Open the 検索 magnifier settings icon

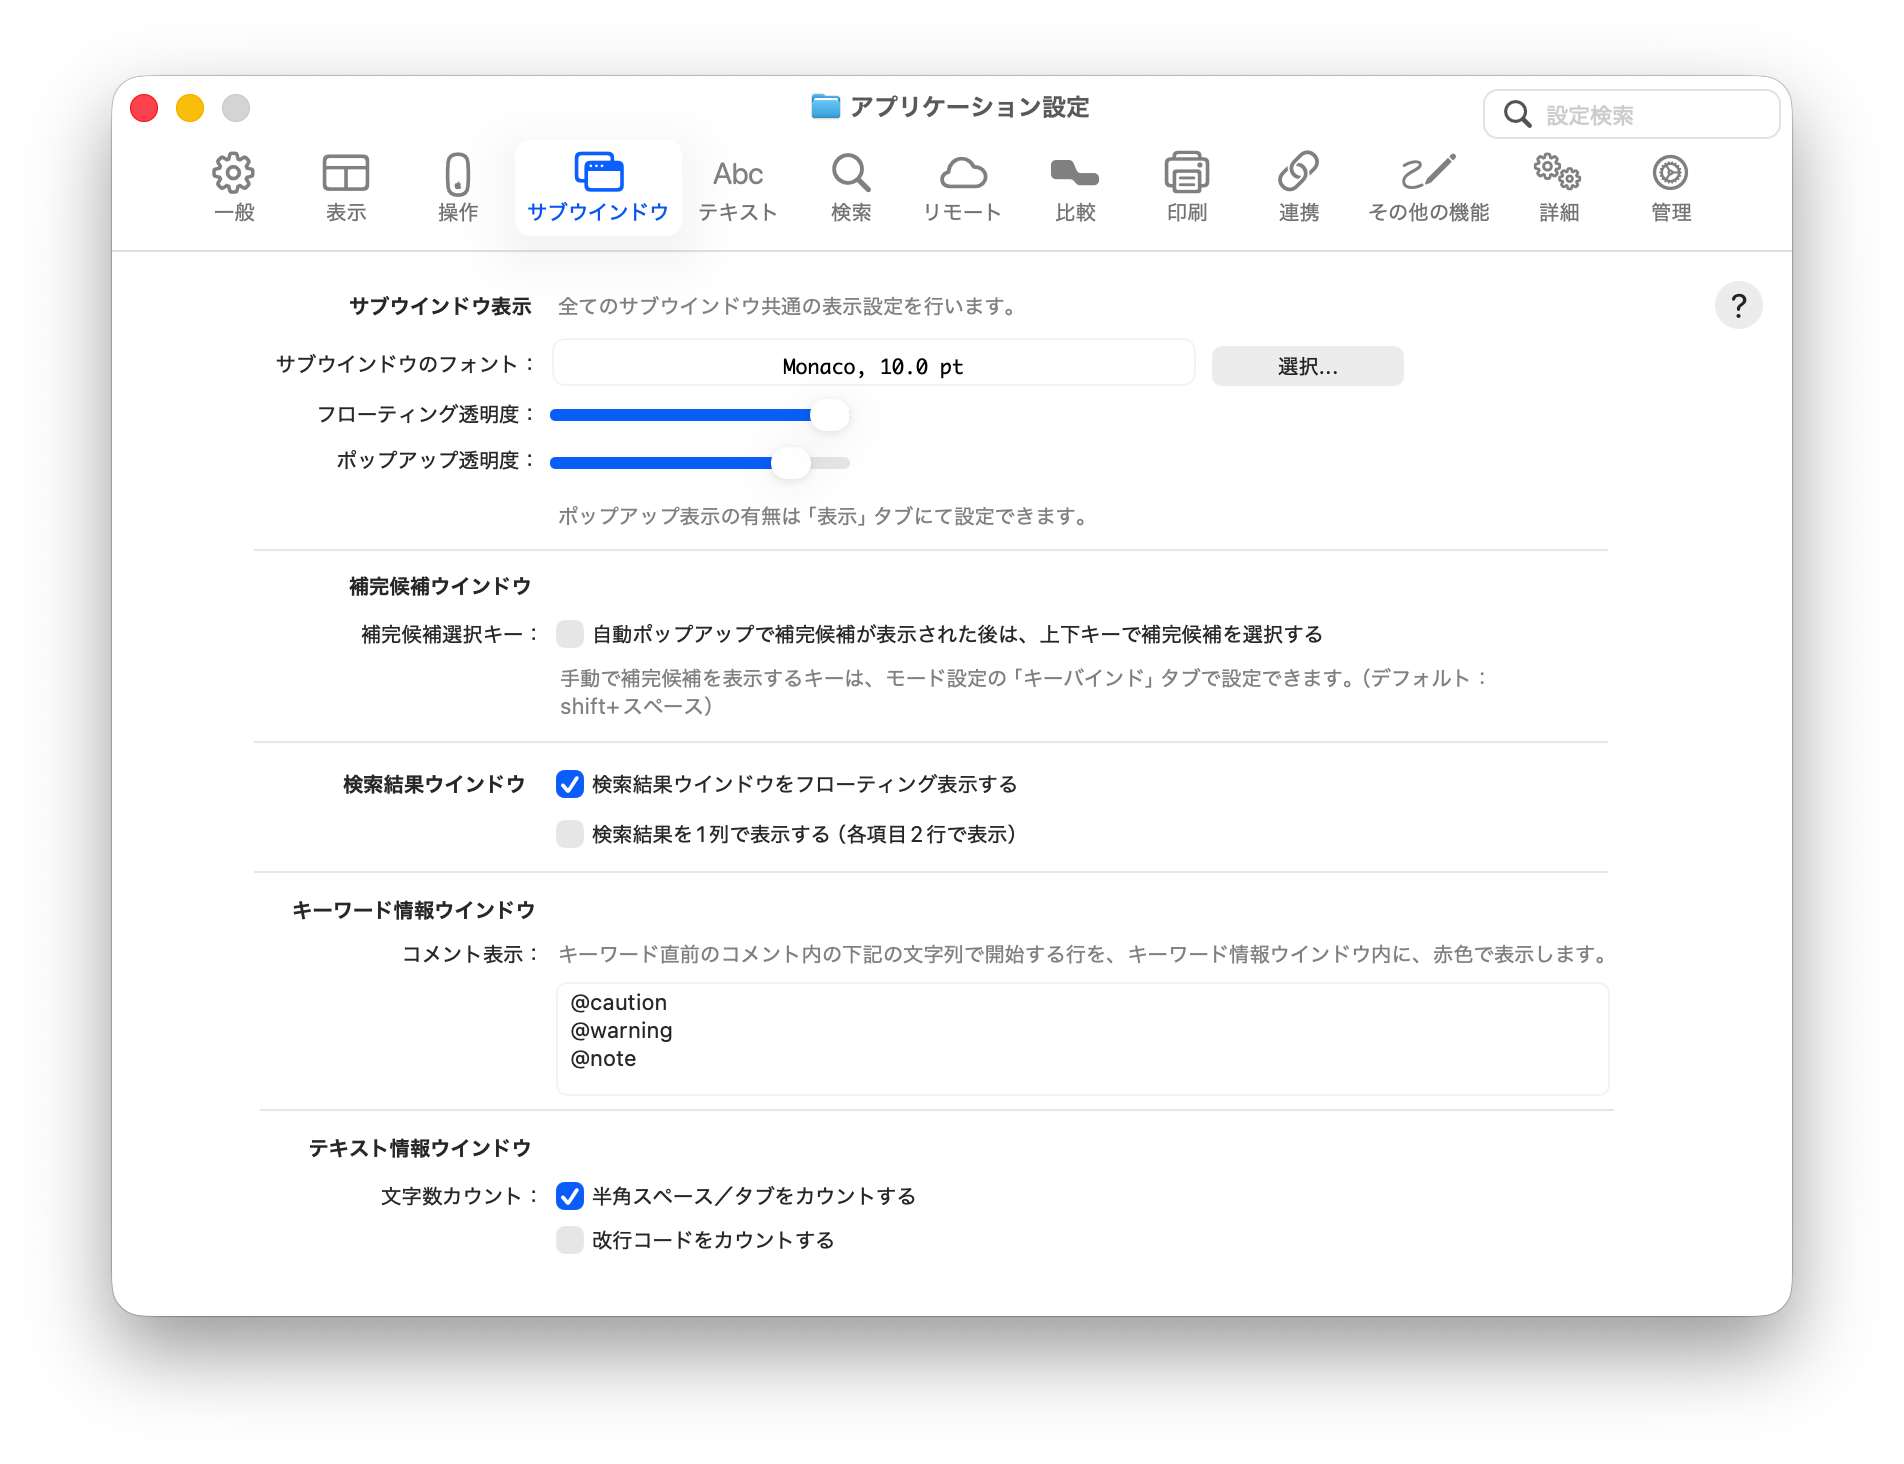click(x=851, y=174)
